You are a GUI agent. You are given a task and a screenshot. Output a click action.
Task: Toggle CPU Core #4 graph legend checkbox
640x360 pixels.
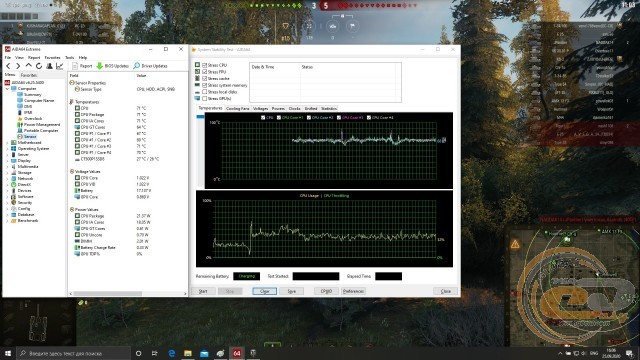[x=369, y=118]
